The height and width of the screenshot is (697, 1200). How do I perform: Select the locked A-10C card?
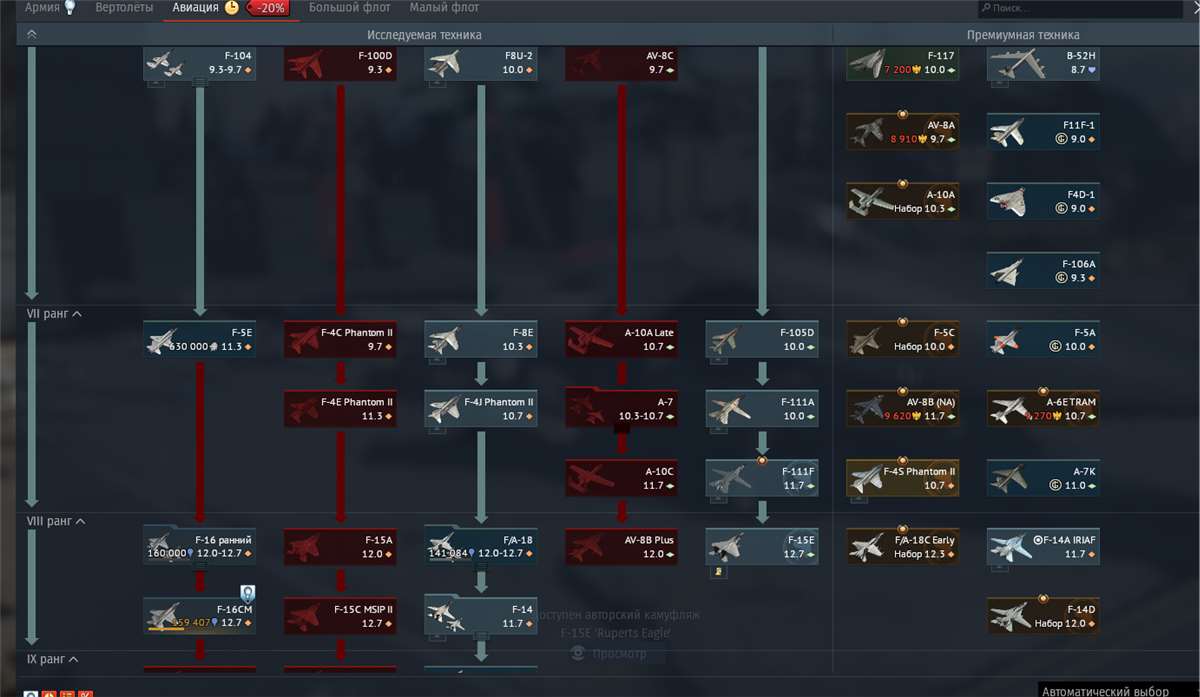point(621,478)
